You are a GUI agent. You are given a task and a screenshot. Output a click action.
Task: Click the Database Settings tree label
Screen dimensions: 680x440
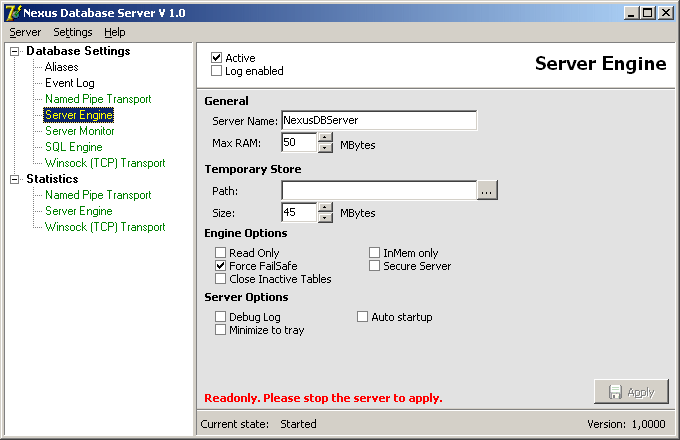pos(78,51)
